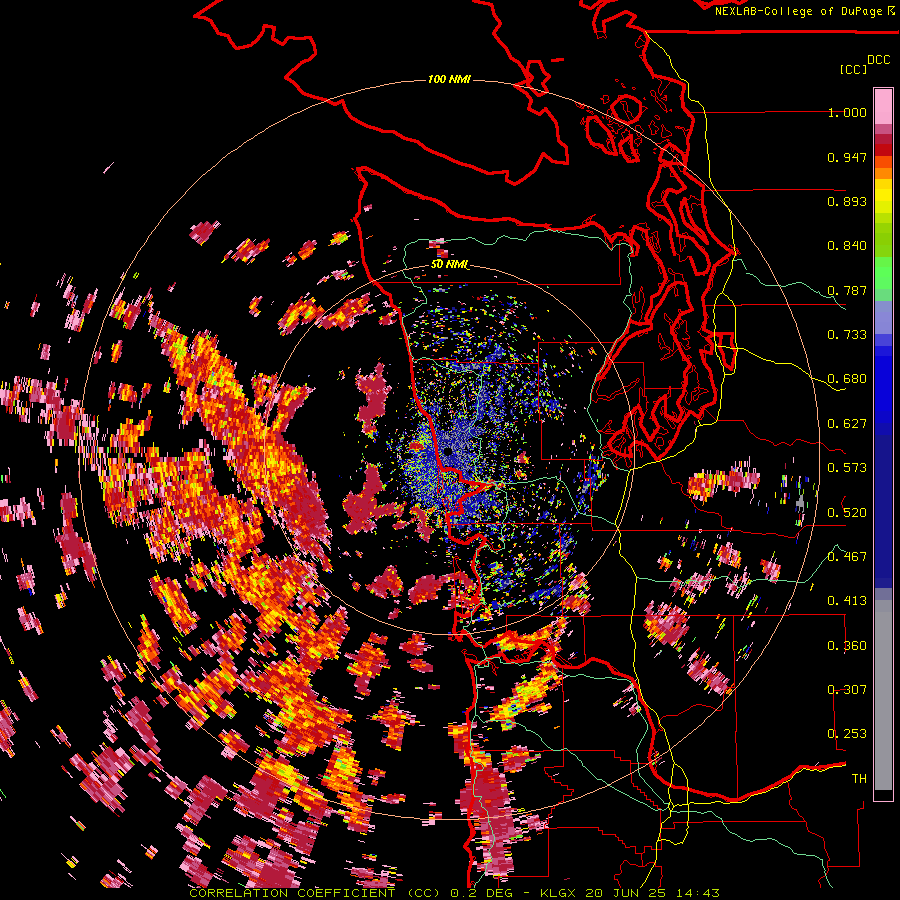Click the DCC label above the color scale
The height and width of the screenshot is (900, 900).
[878, 60]
